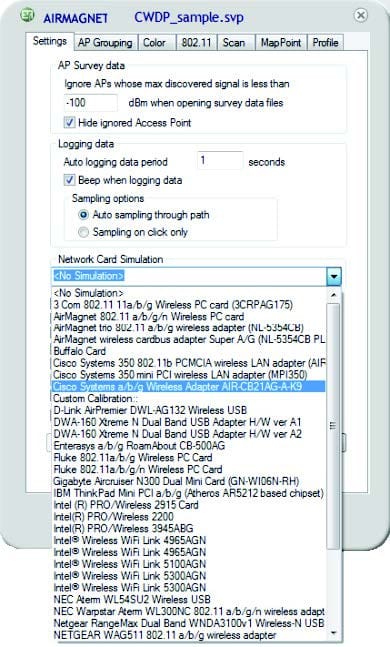Viewport: 390px width, 647px height.
Task: Select Cisco Systems AIR-CB21AG-A-K9 adapter entry
Action: click(x=189, y=387)
